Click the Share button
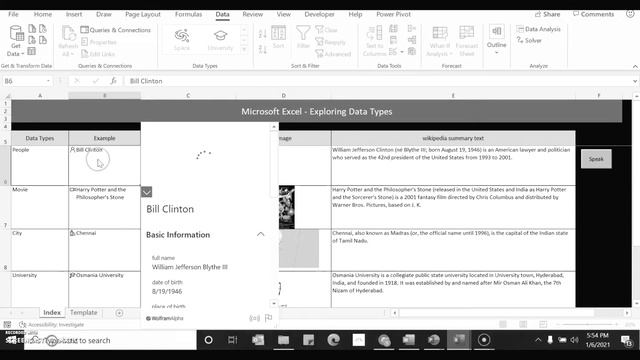Image resolution: width=640 pixels, height=360 pixels. coord(547,14)
